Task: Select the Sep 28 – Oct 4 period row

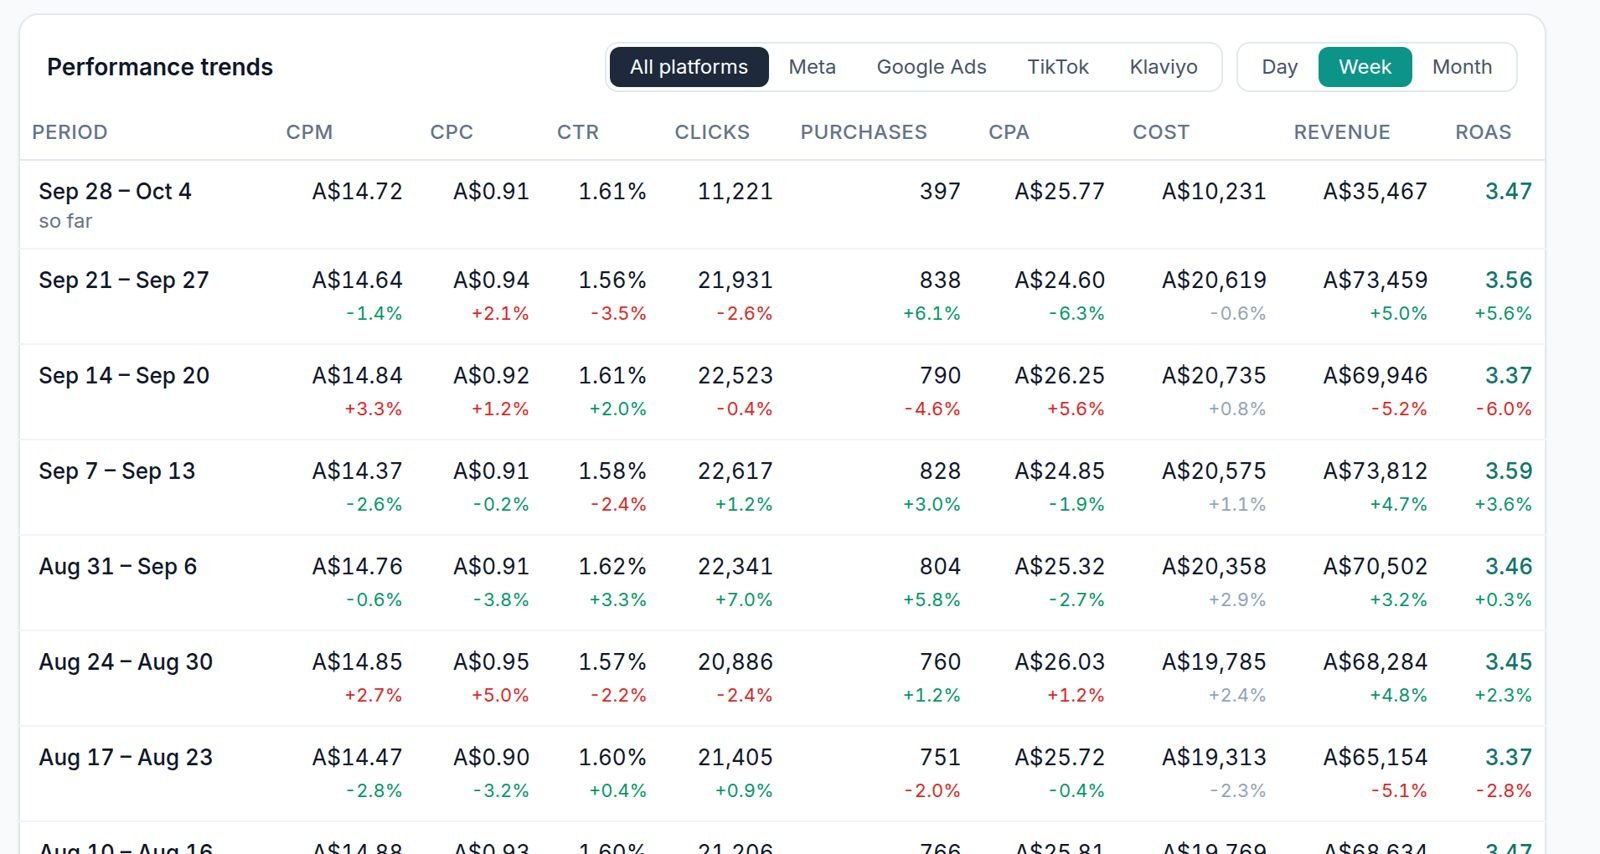Action: click(x=782, y=205)
